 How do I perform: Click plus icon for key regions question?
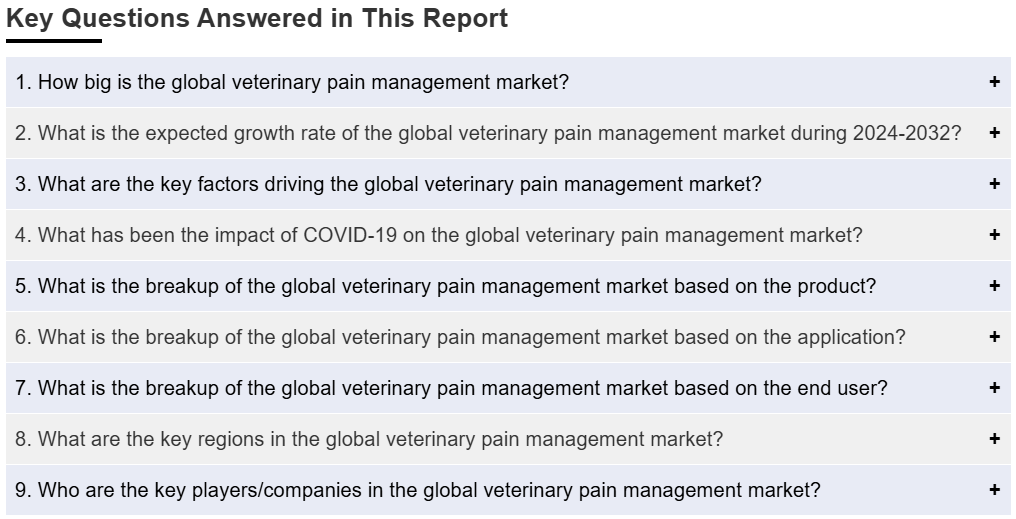tap(995, 439)
